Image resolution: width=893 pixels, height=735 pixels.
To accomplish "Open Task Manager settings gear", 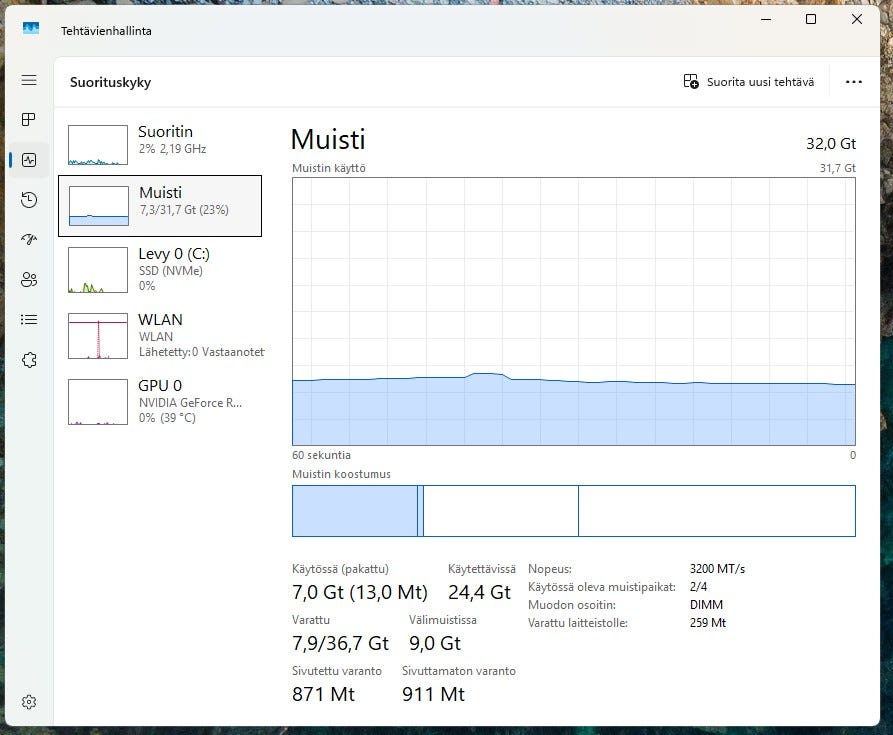I will [x=29, y=702].
